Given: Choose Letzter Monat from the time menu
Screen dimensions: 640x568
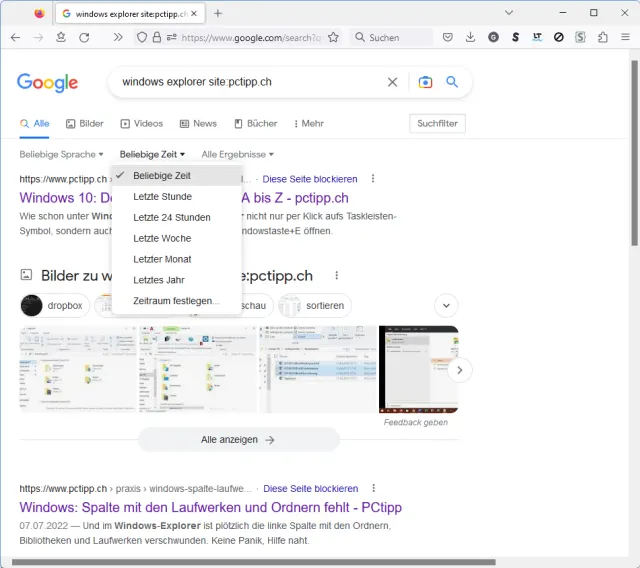Looking at the screenshot, I should (x=177, y=259).
